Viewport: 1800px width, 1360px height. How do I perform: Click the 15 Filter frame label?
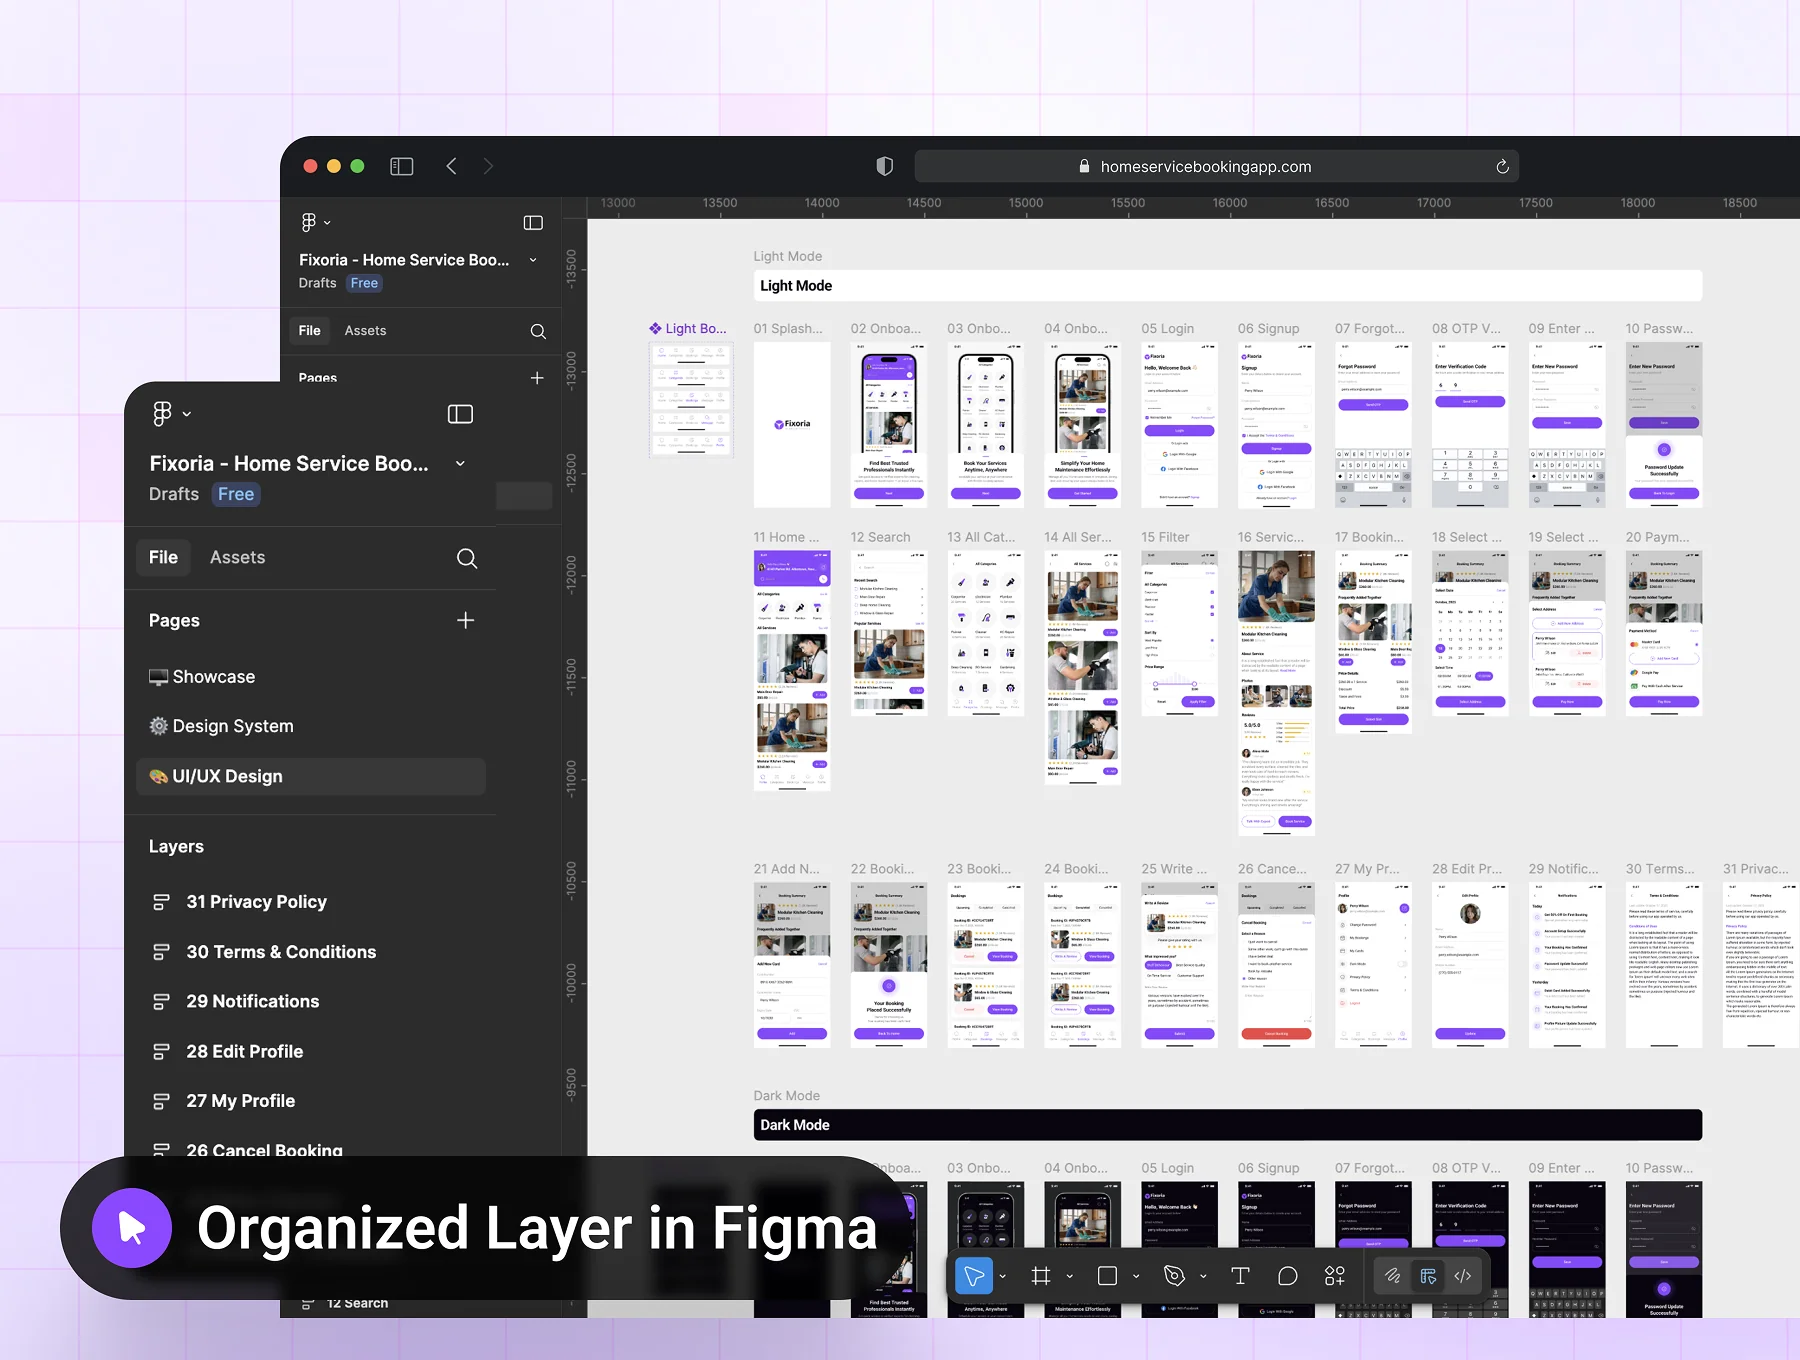point(1165,538)
